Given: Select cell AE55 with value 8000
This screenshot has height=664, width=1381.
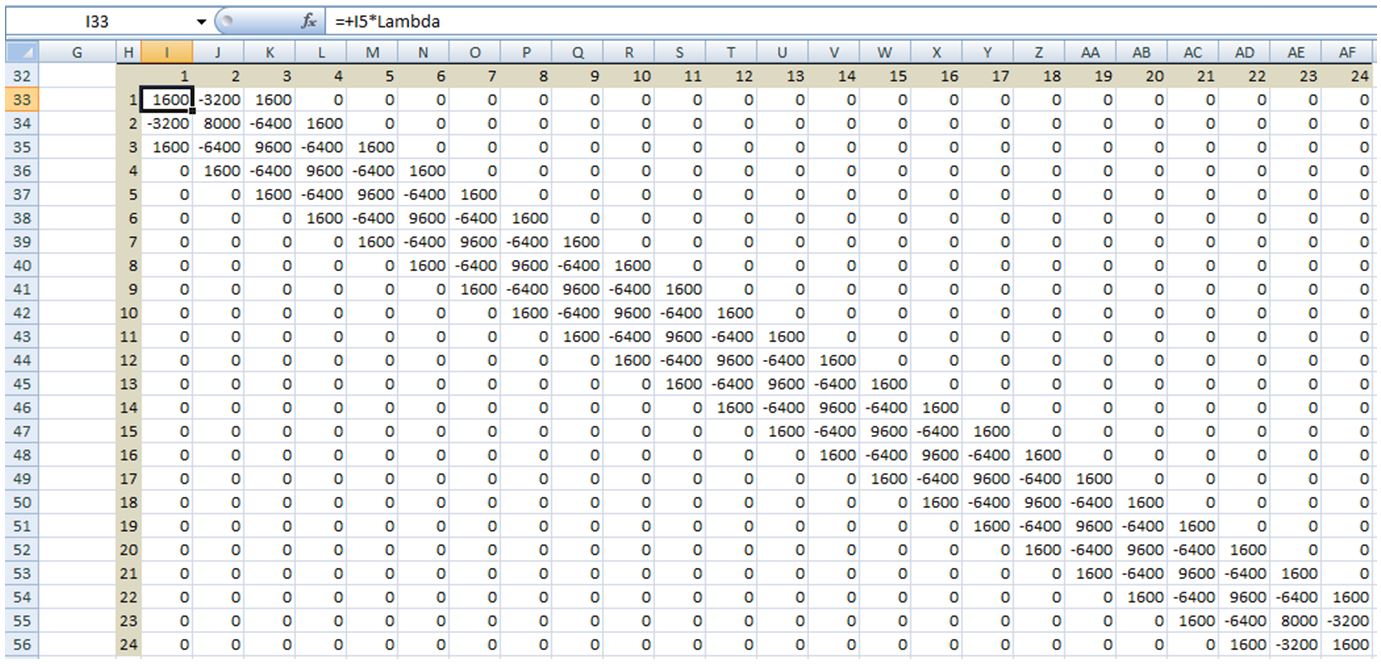Looking at the screenshot, I should tap(1296, 622).
